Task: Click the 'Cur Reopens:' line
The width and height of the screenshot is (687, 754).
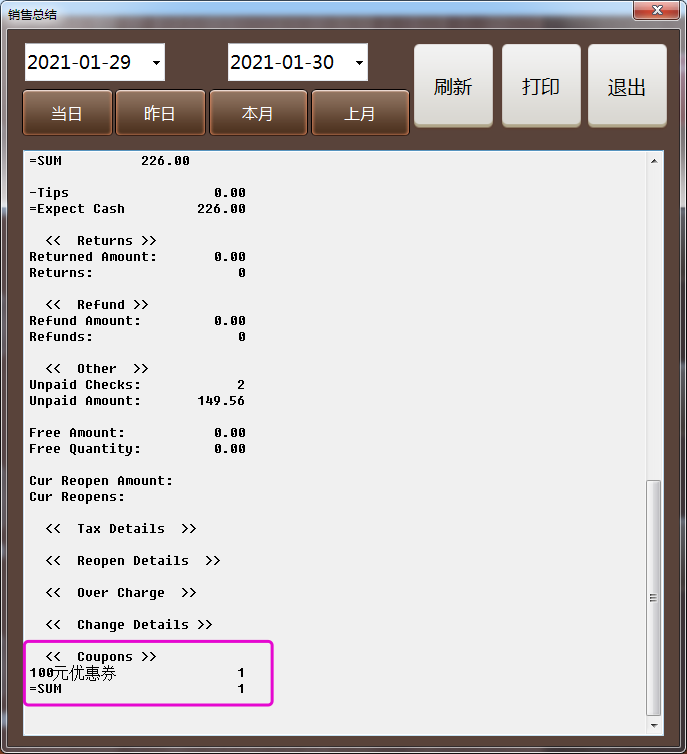Action: pyautogui.click(x=77, y=497)
